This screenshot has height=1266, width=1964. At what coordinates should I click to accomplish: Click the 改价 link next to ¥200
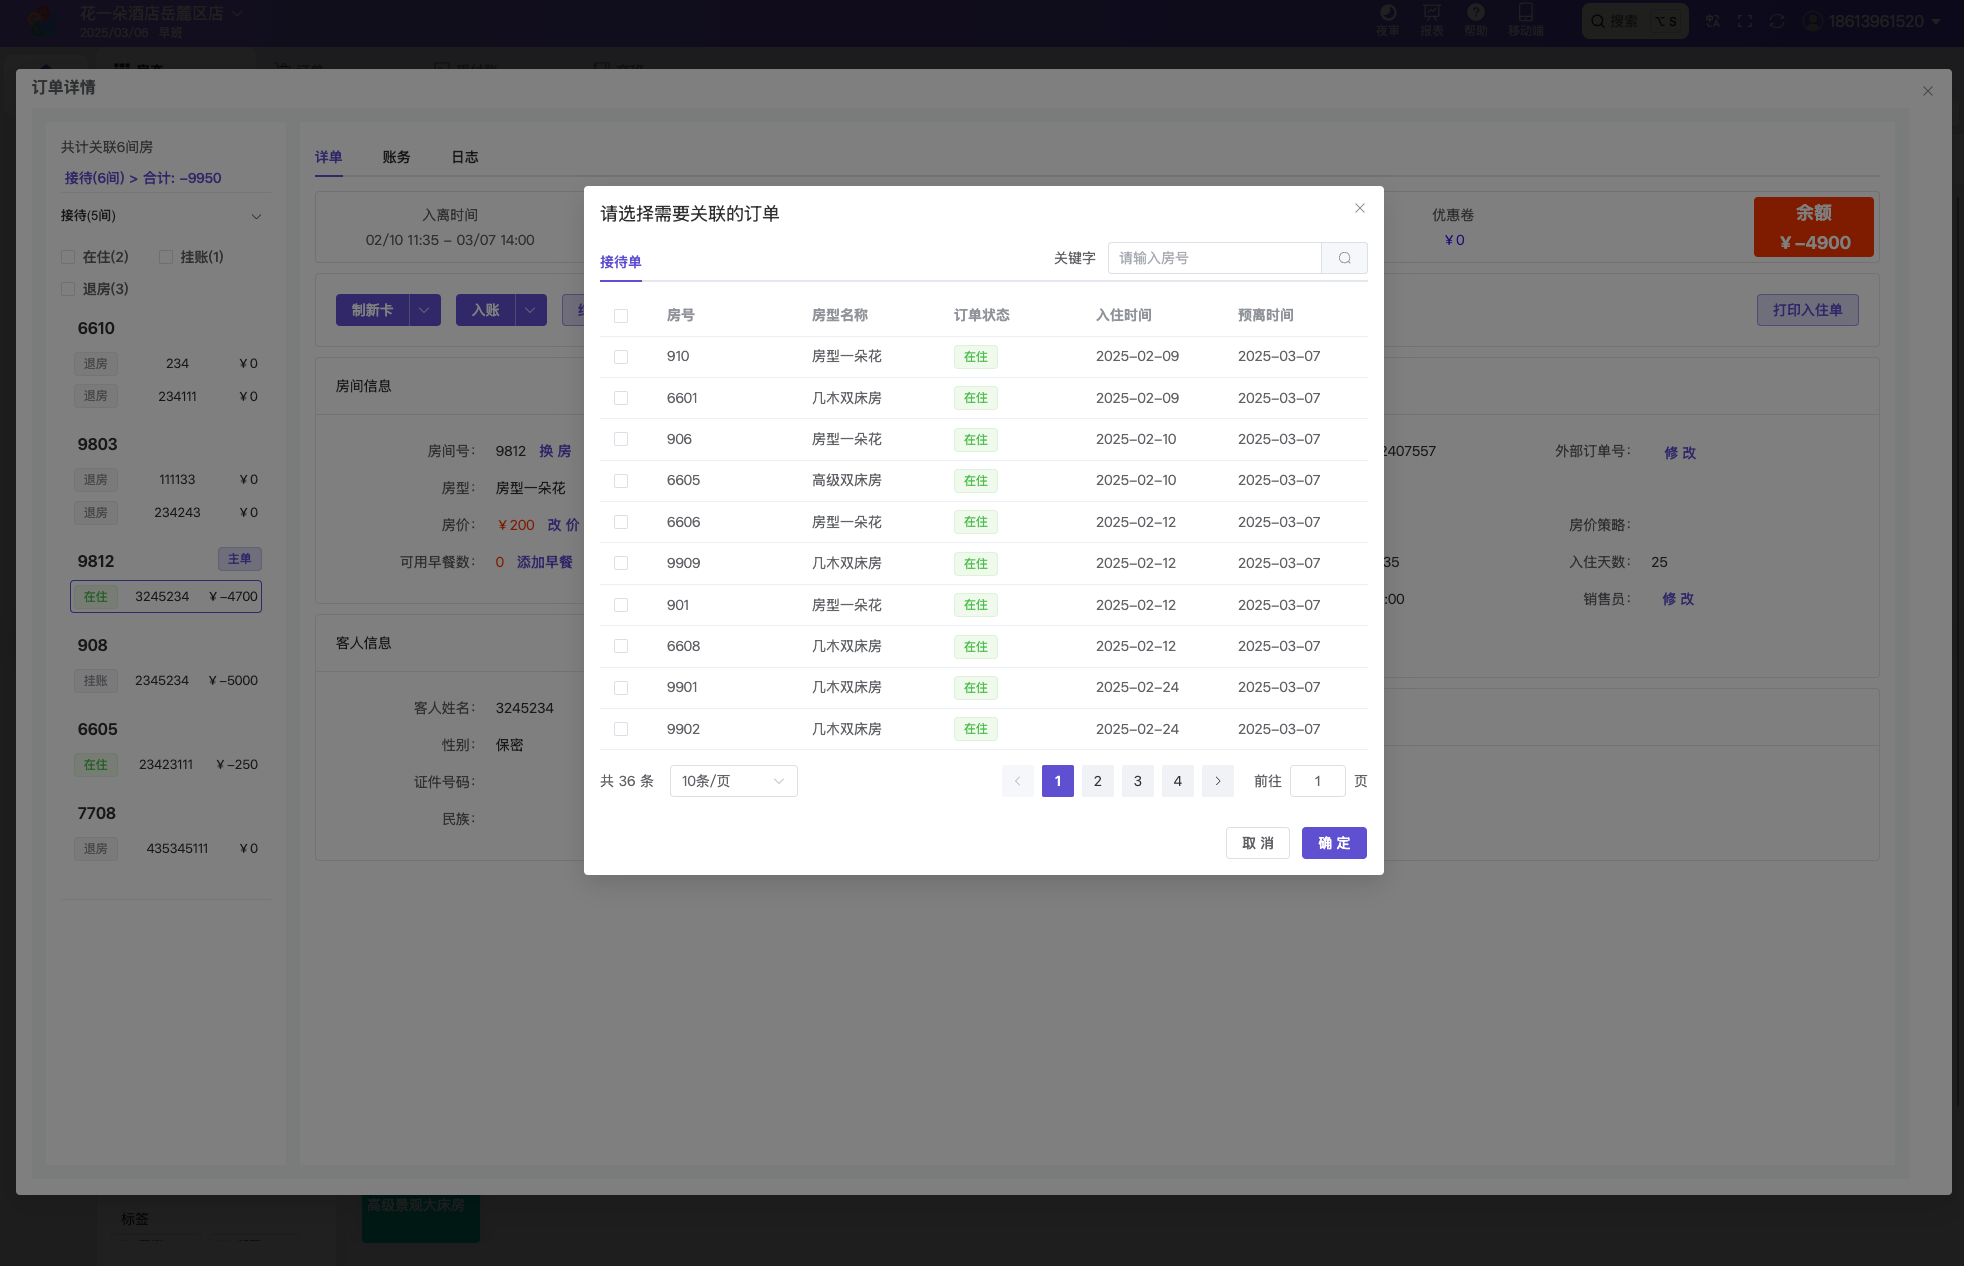pos(563,525)
